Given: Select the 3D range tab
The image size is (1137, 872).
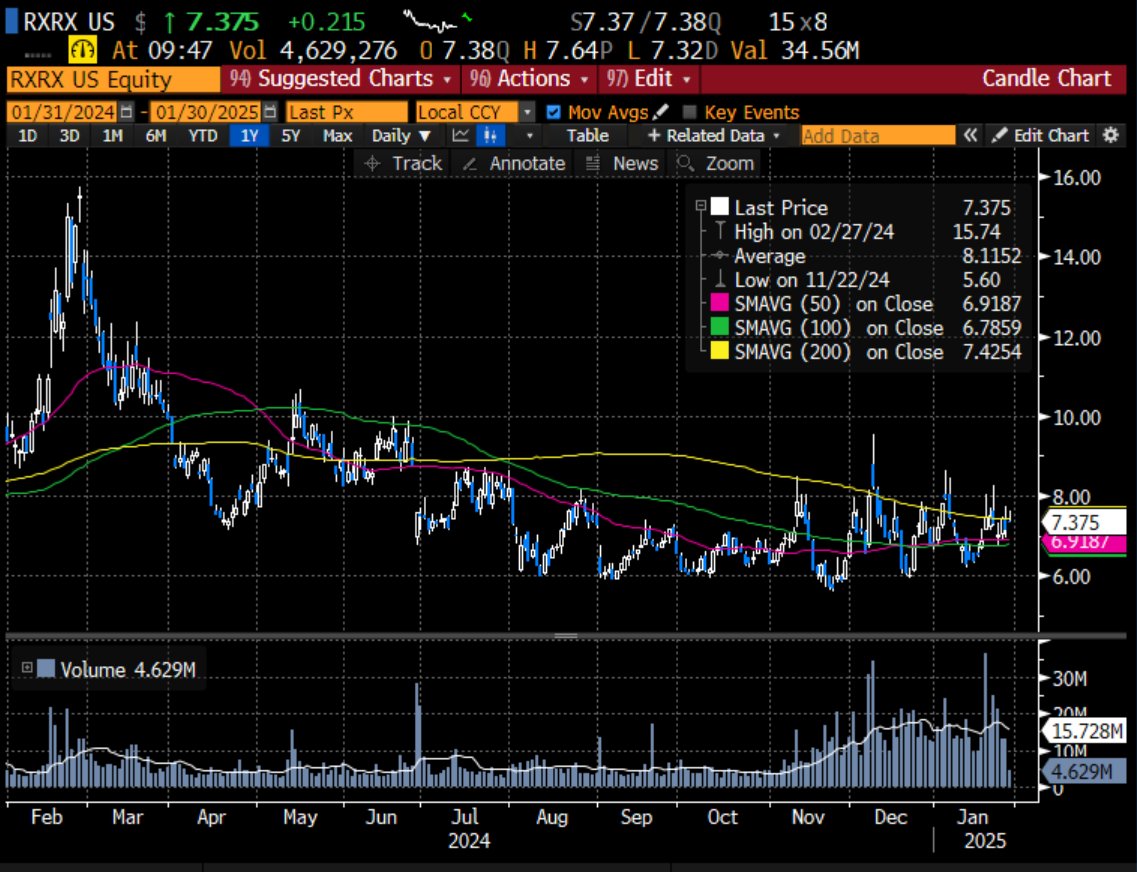Looking at the screenshot, I should point(70,136).
